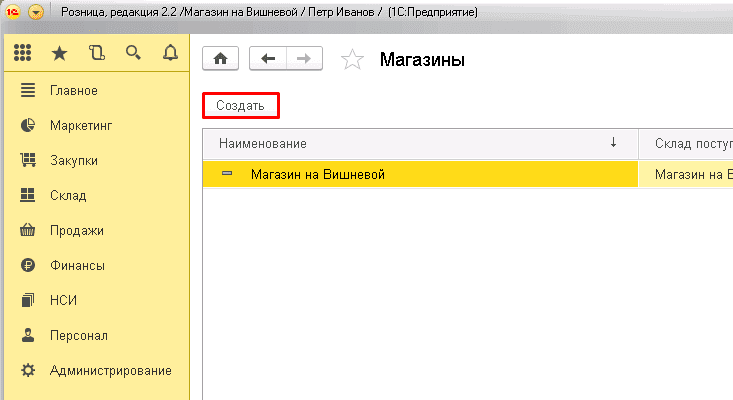Navigate back with the left arrow
The width and height of the screenshot is (733, 400).
pyautogui.click(x=267, y=59)
